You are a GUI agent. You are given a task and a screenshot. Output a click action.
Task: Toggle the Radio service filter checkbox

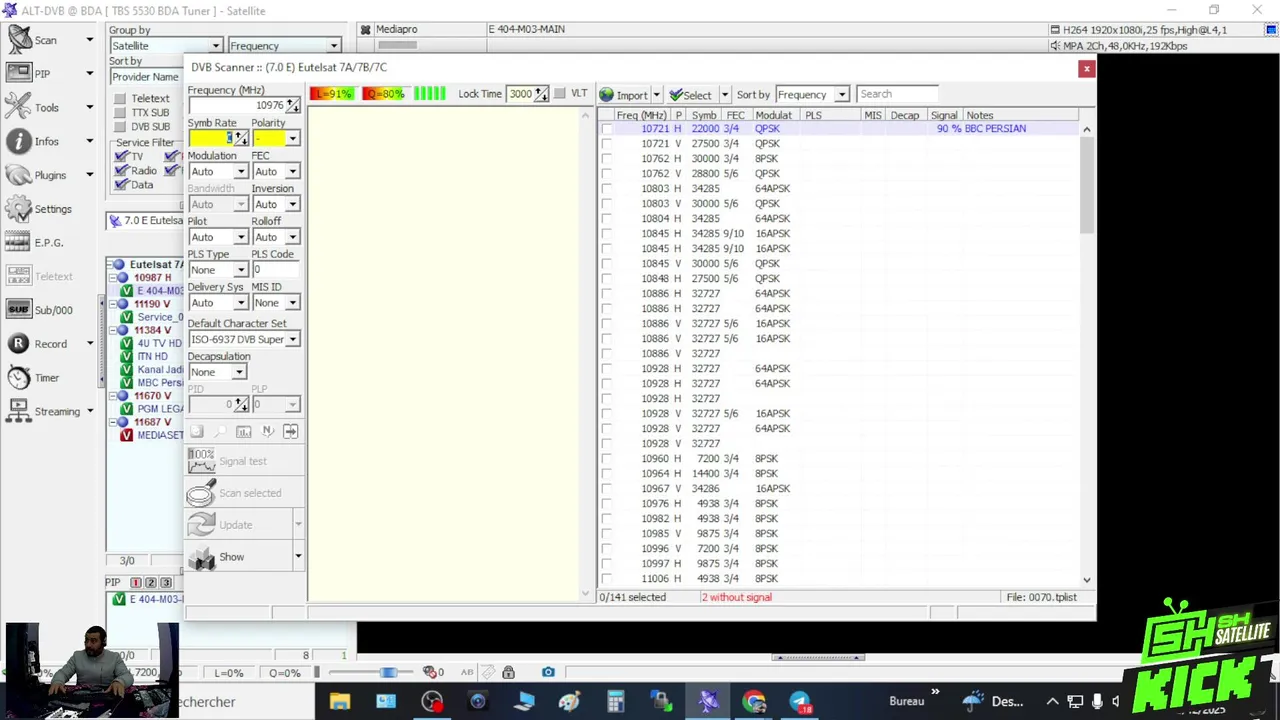(122, 171)
